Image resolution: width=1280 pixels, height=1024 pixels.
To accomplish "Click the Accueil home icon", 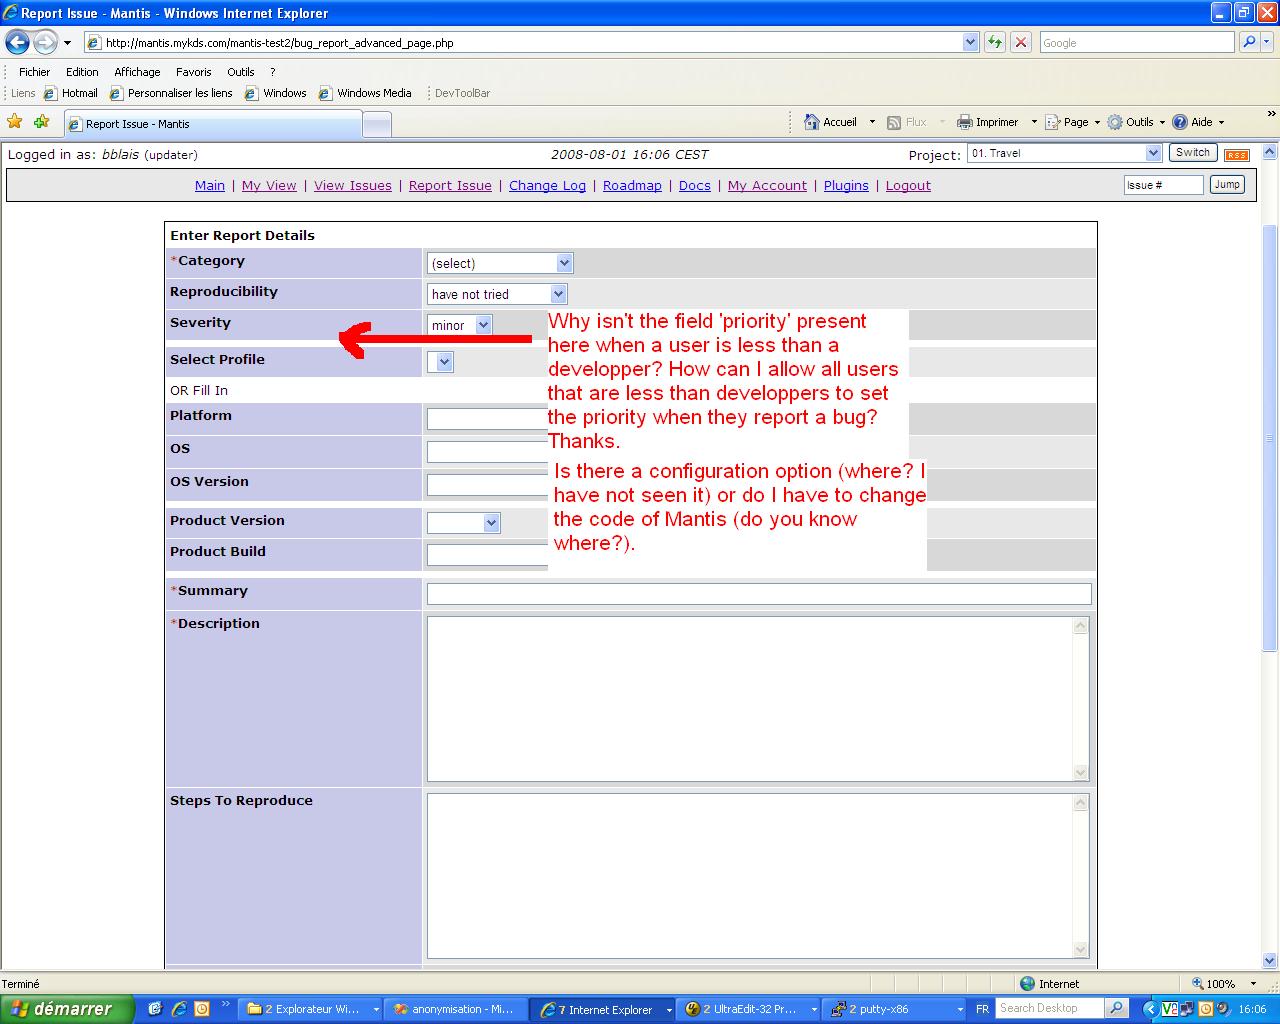I will [812, 122].
